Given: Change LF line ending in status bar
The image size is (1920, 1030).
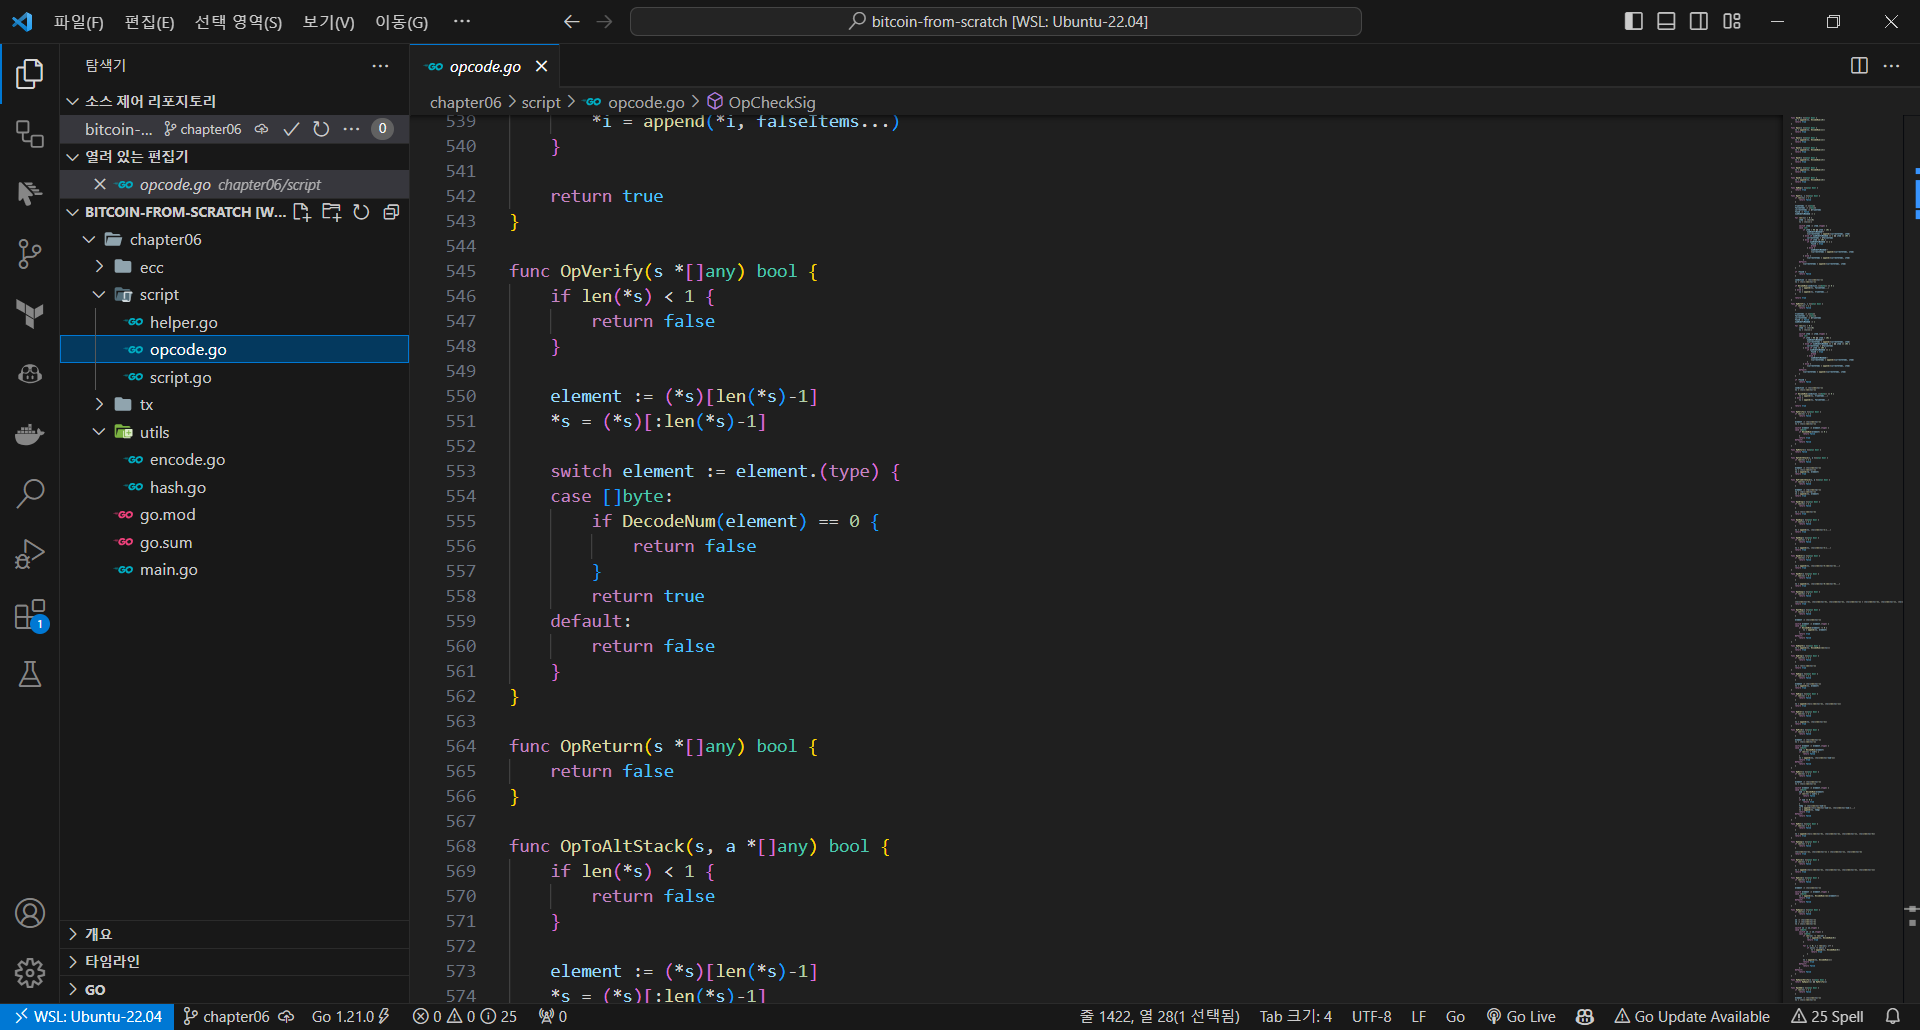Looking at the screenshot, I should pyautogui.click(x=1418, y=1016).
